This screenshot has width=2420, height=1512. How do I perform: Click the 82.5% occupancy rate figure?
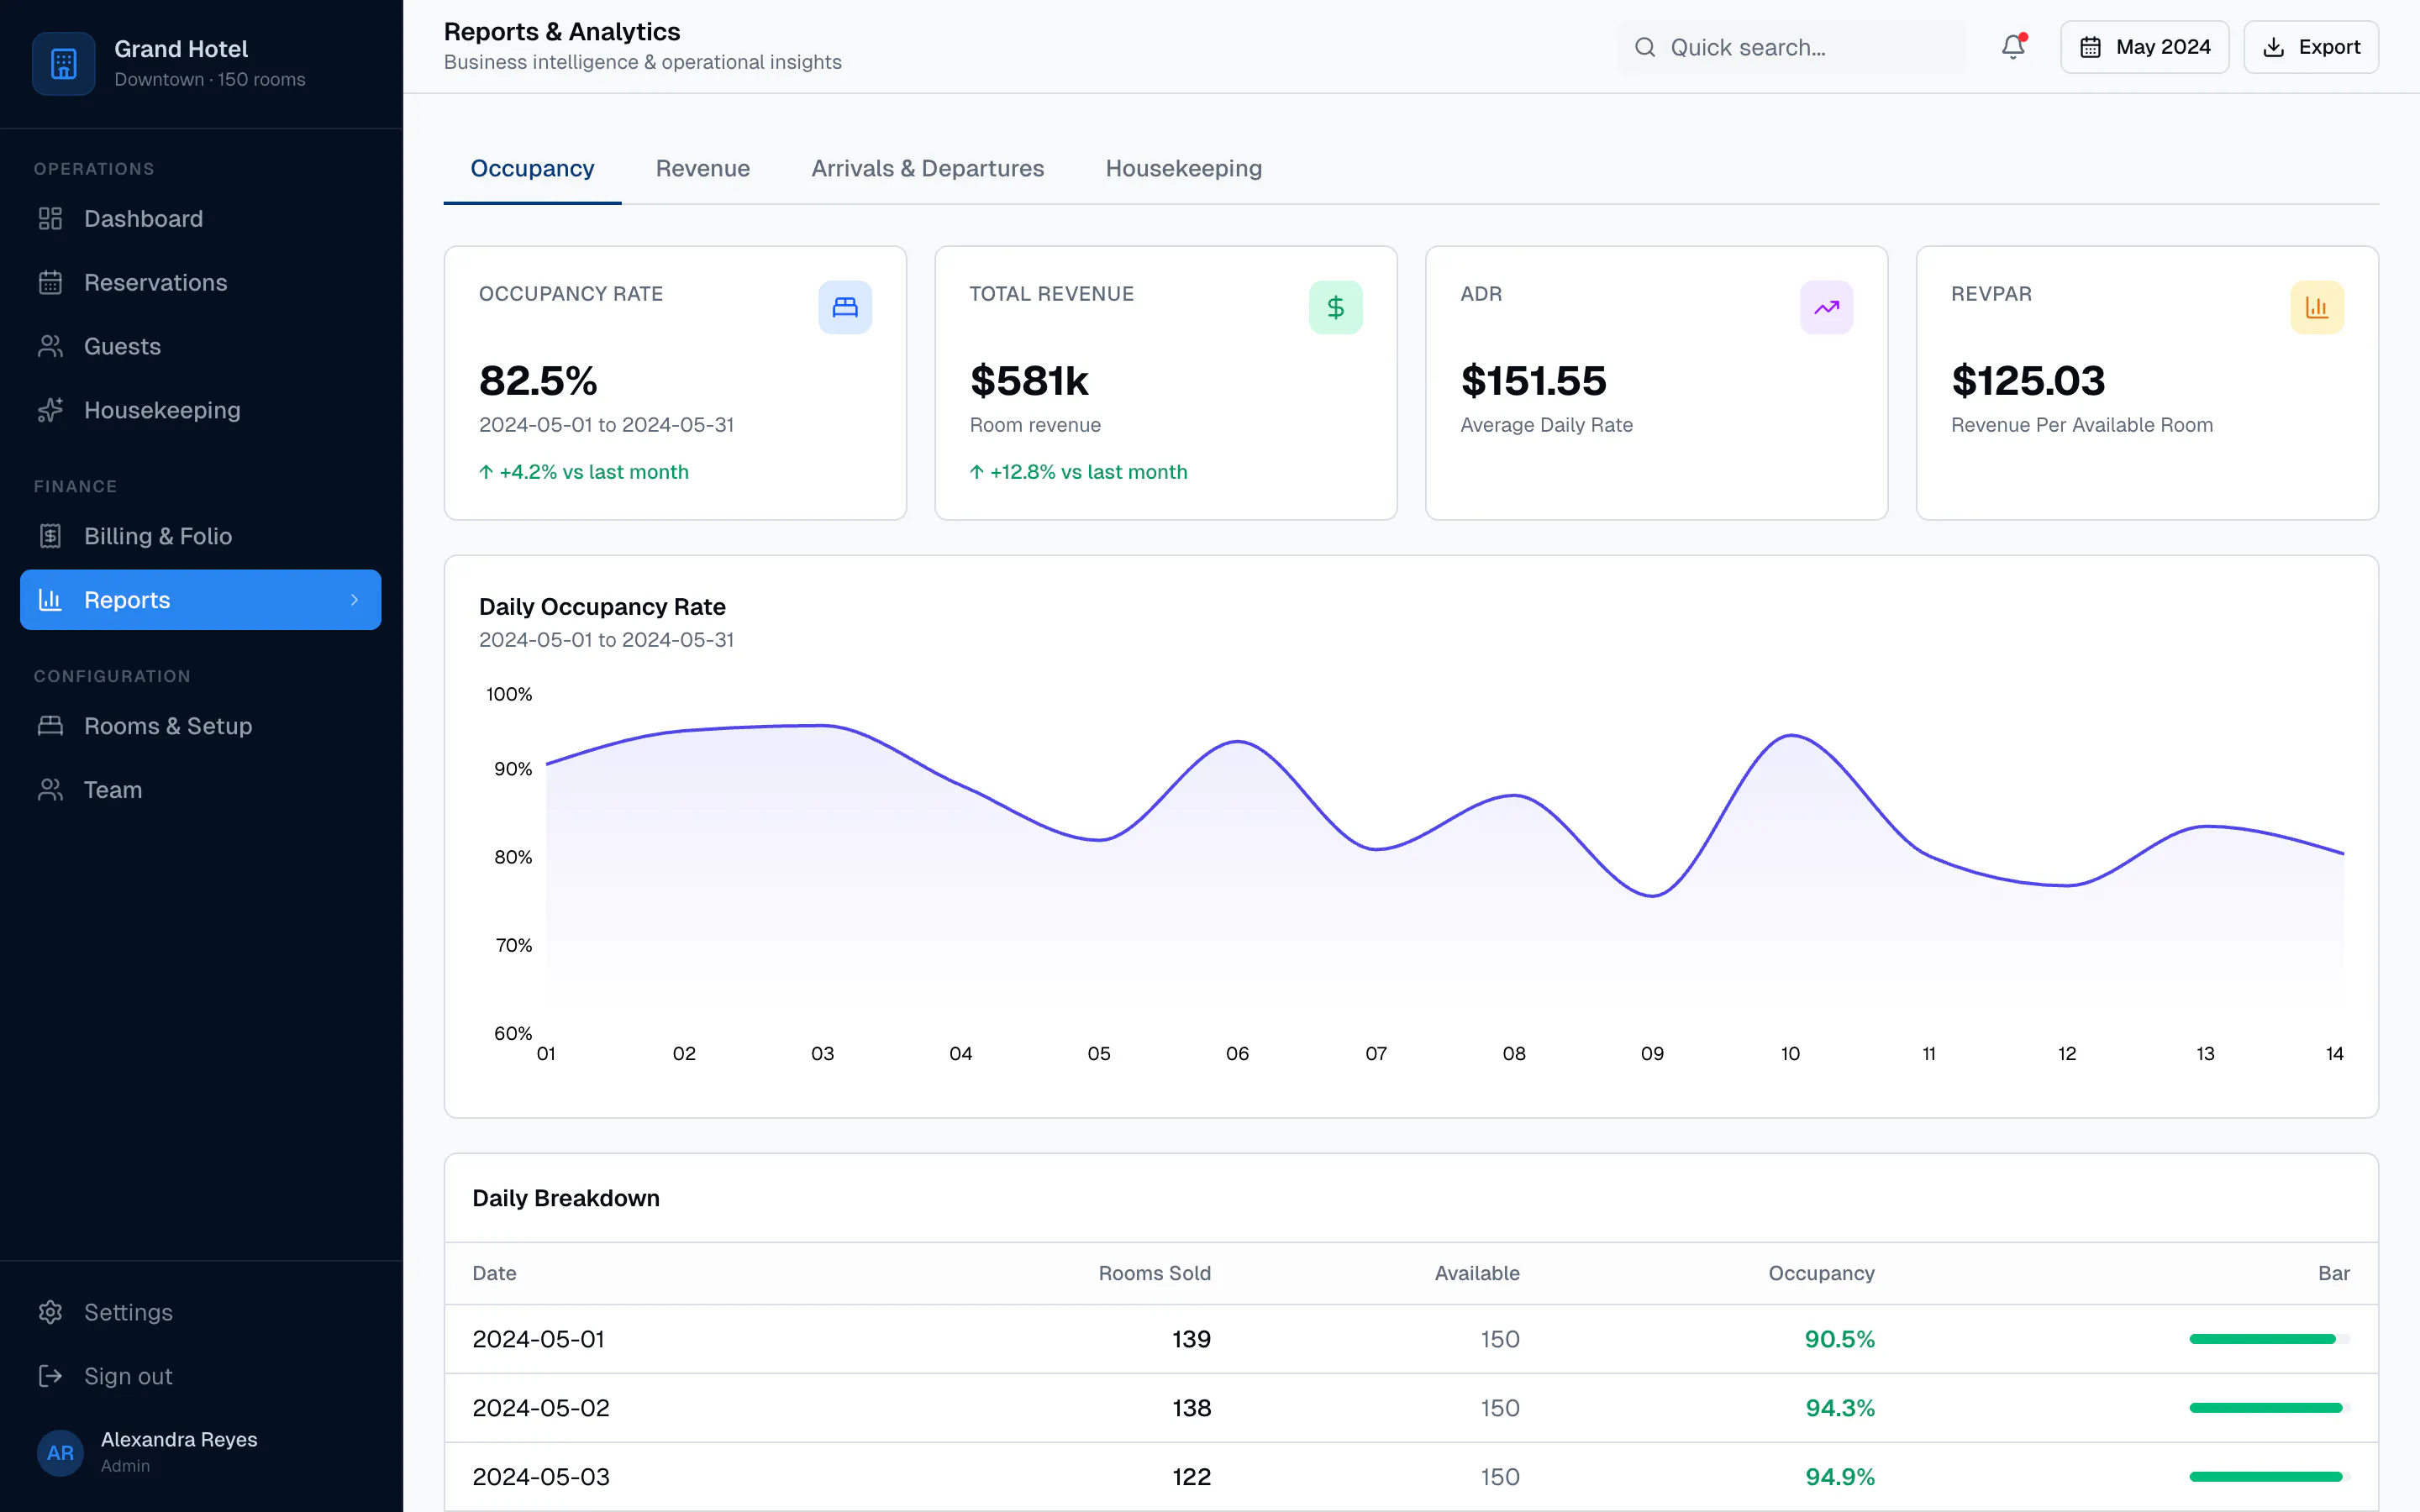[538, 381]
